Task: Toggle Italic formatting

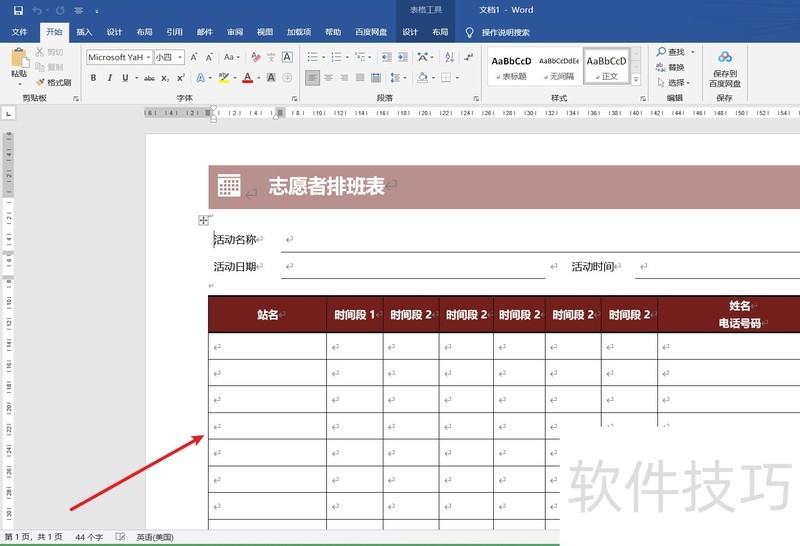Action: pos(108,77)
